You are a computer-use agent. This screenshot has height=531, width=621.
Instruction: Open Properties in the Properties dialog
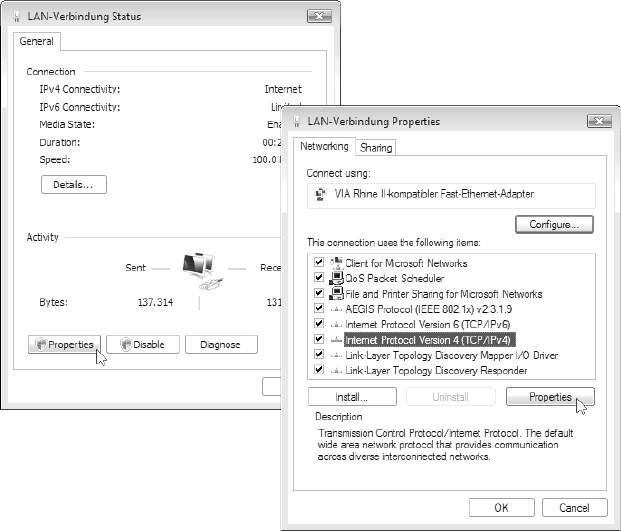[550, 397]
